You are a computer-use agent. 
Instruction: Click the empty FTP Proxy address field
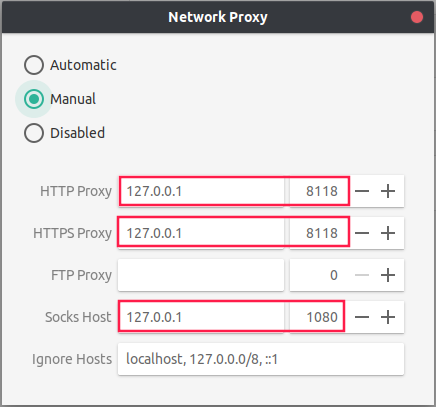click(x=201, y=275)
